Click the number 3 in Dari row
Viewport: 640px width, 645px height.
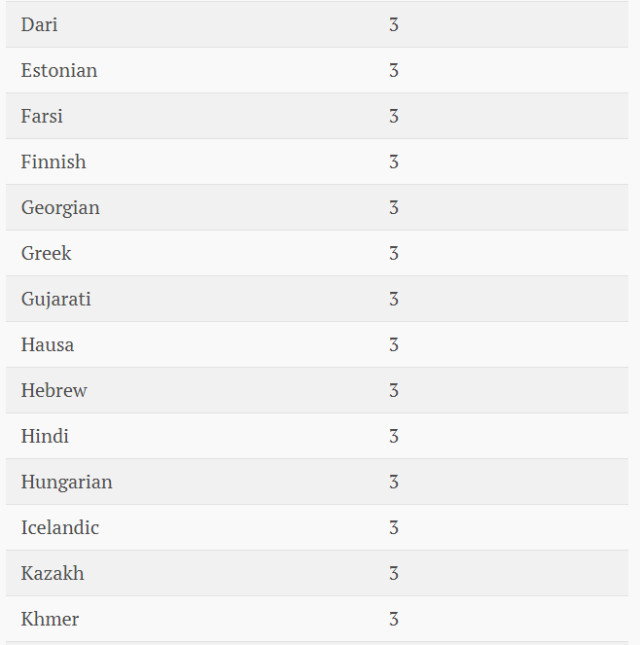[x=394, y=25]
